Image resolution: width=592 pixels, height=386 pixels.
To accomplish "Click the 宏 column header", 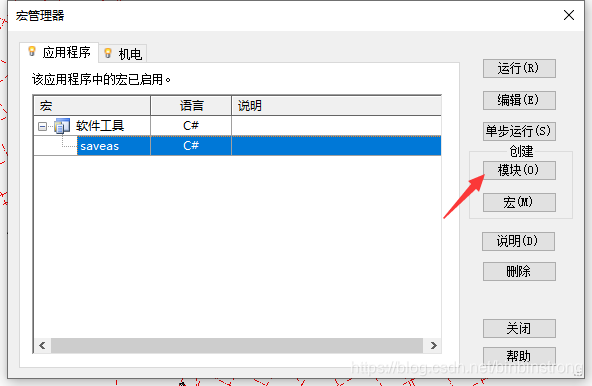I will pos(92,105).
